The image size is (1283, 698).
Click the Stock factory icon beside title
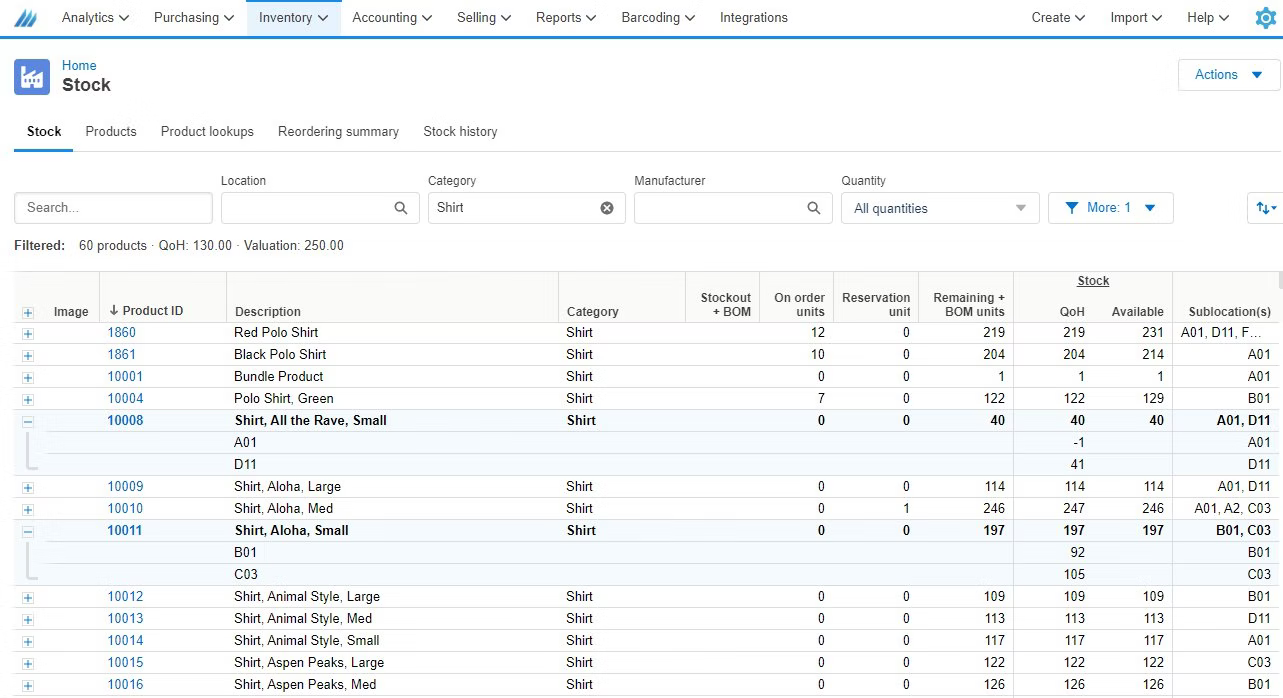[x=32, y=77]
